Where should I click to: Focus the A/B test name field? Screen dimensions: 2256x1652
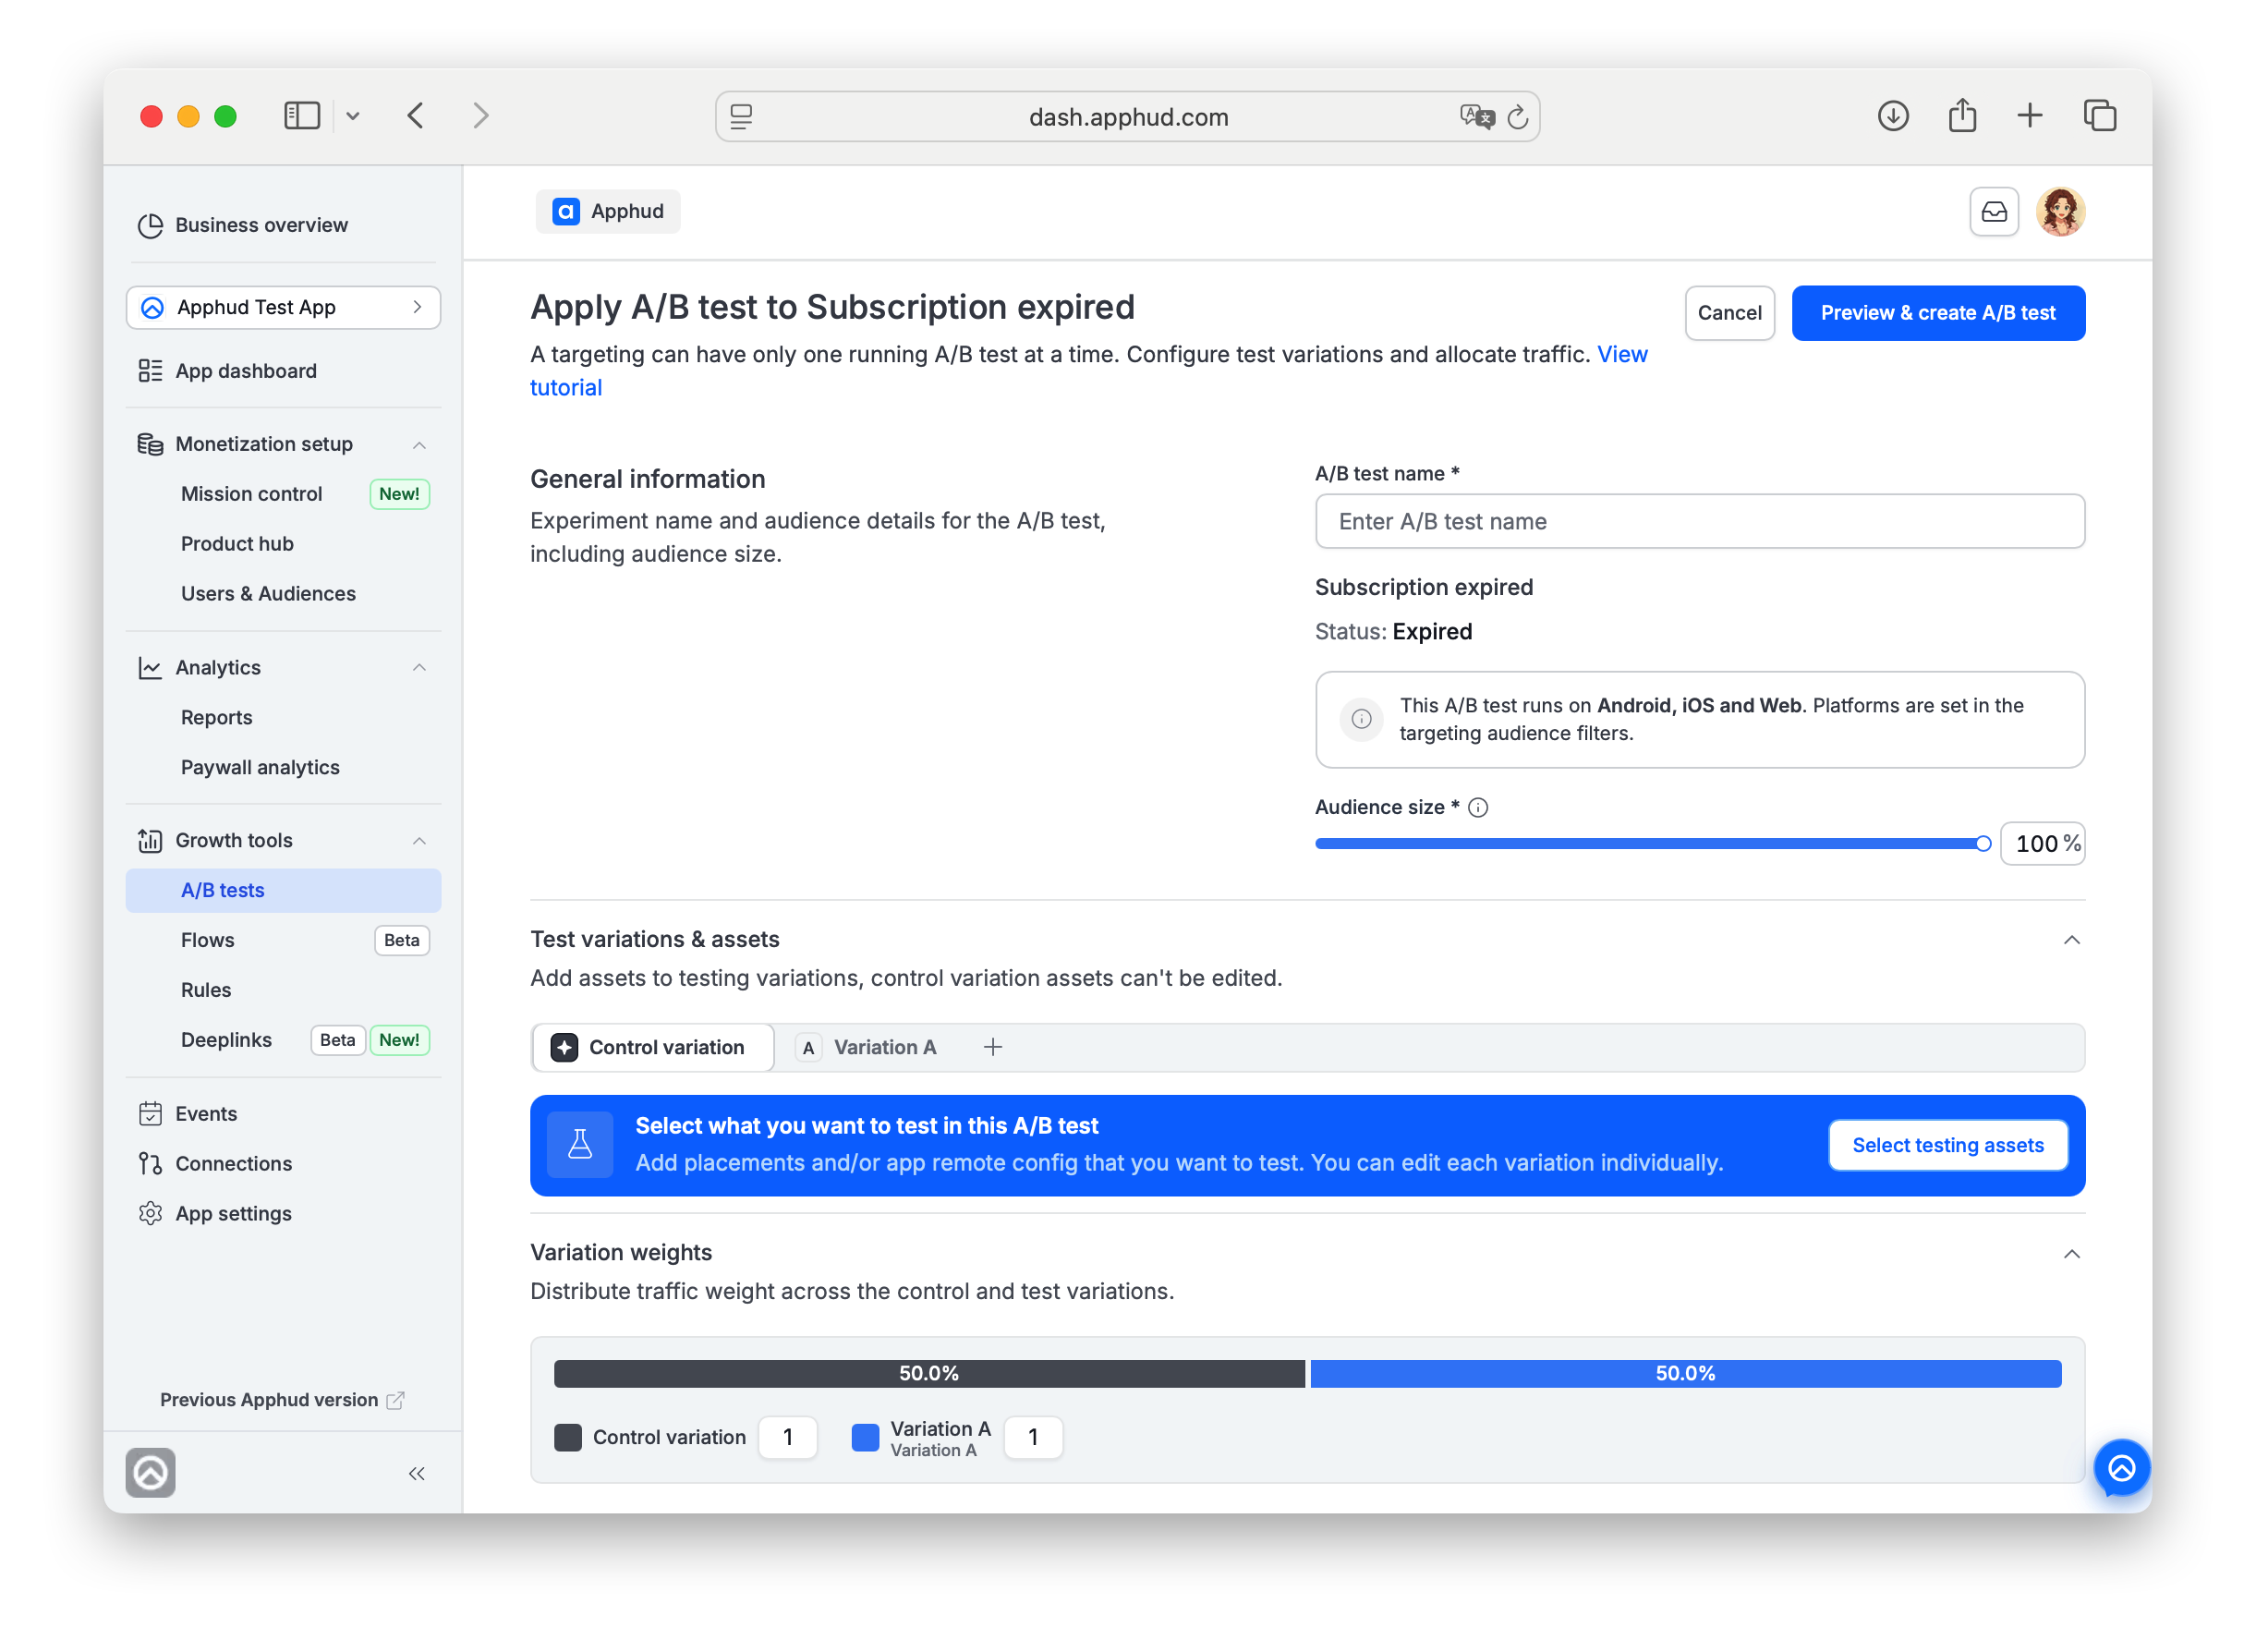click(1699, 521)
